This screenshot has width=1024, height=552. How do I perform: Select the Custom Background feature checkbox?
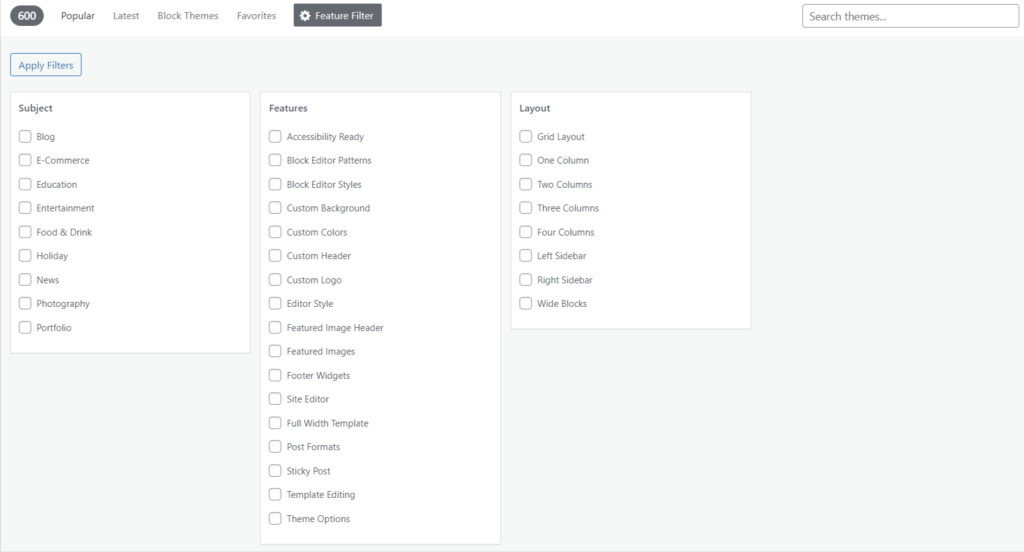275,208
